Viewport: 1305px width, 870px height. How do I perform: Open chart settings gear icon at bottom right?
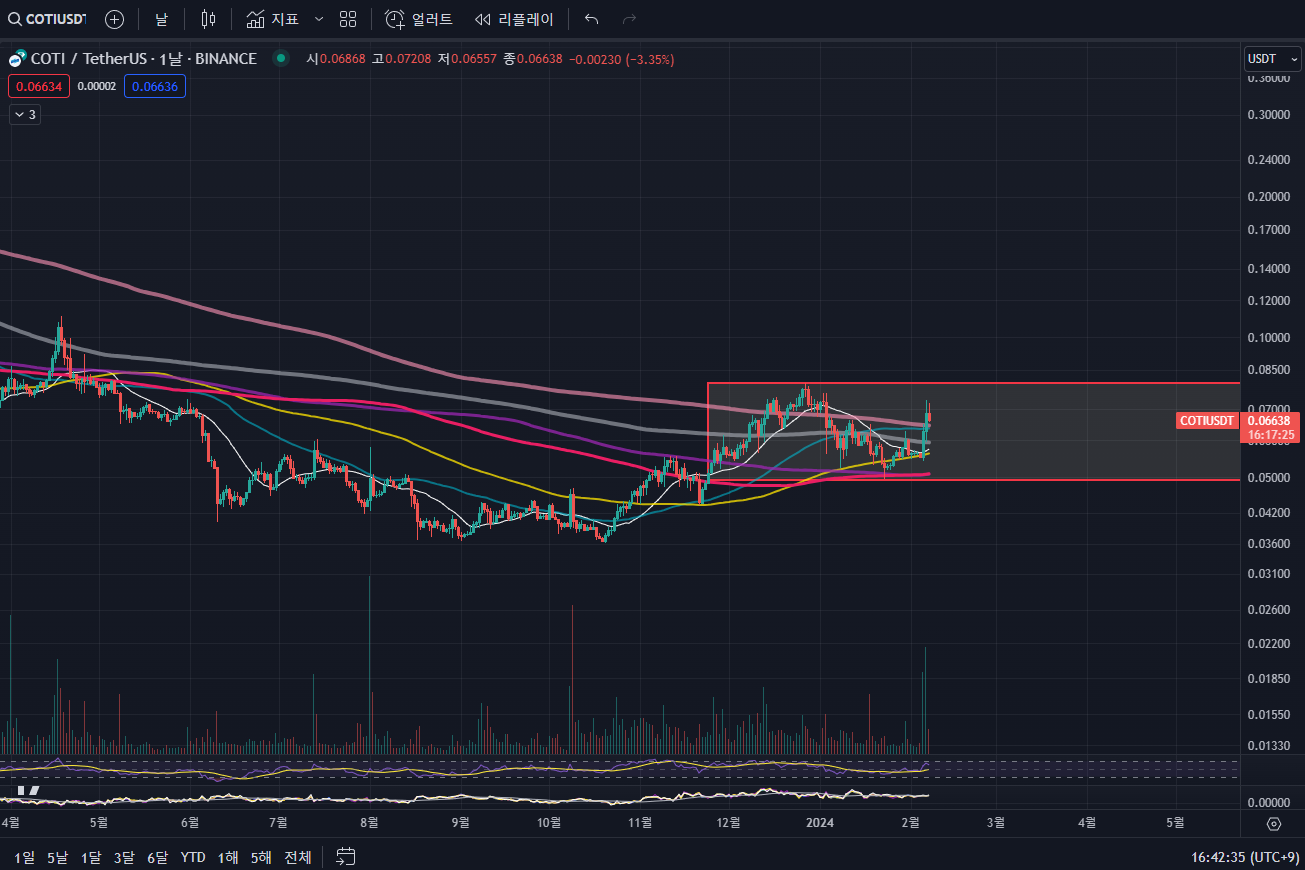pos(1273,823)
